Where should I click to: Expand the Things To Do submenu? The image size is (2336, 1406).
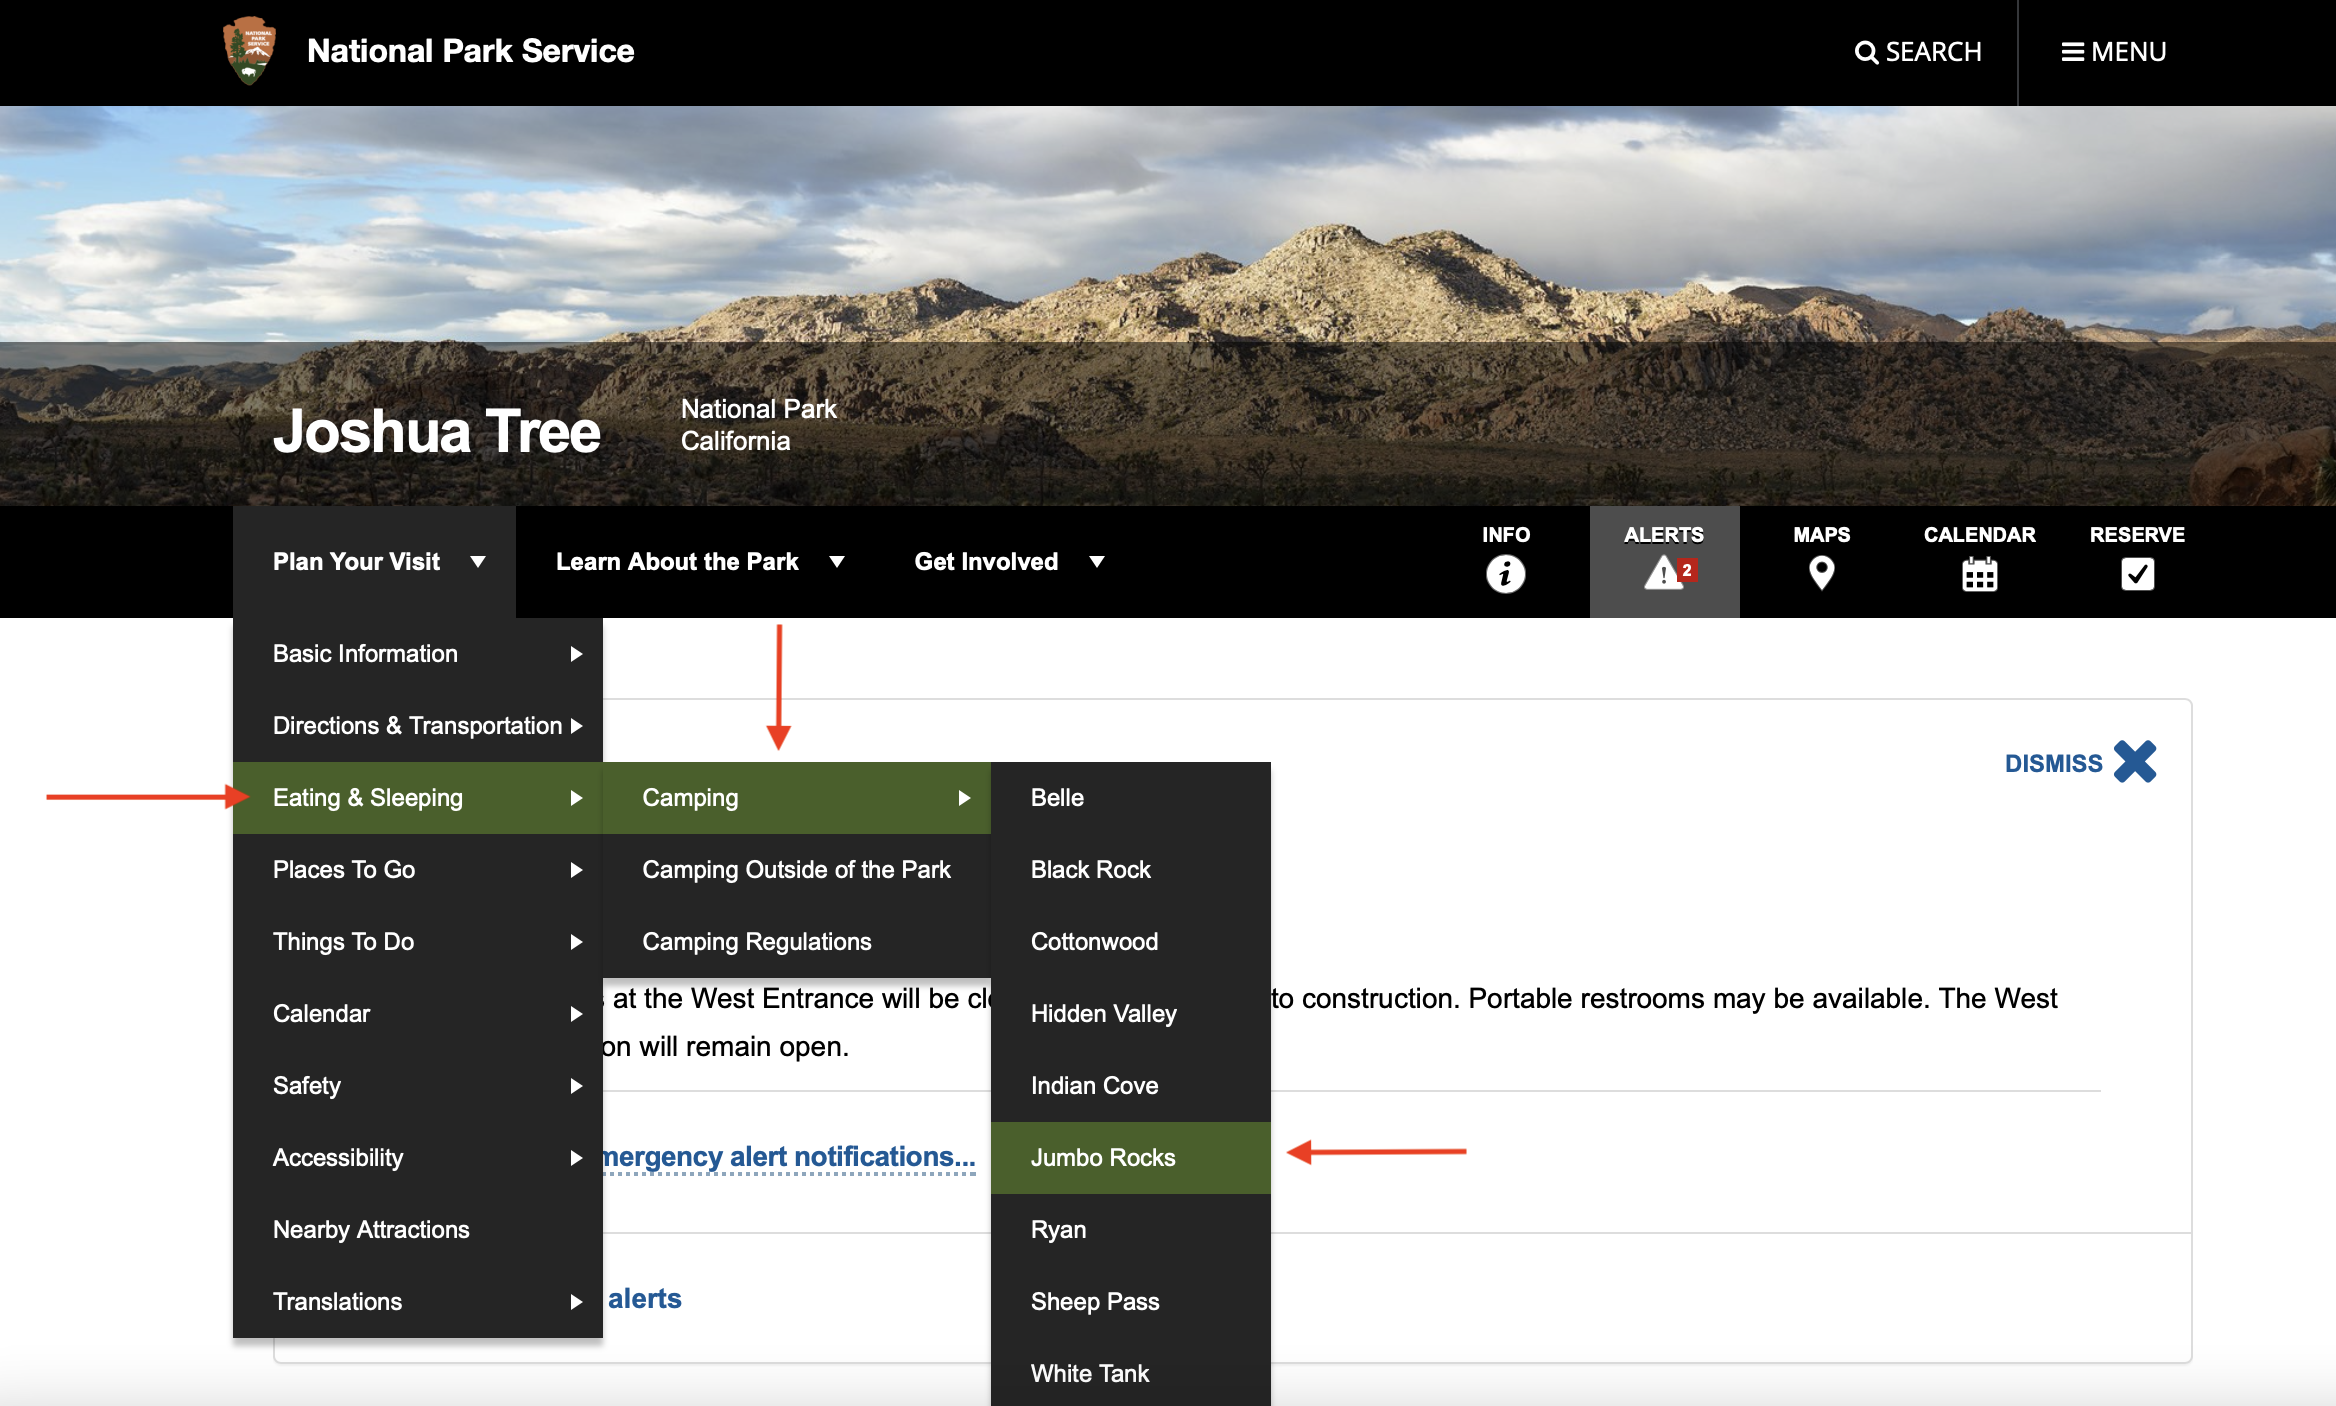(576, 942)
